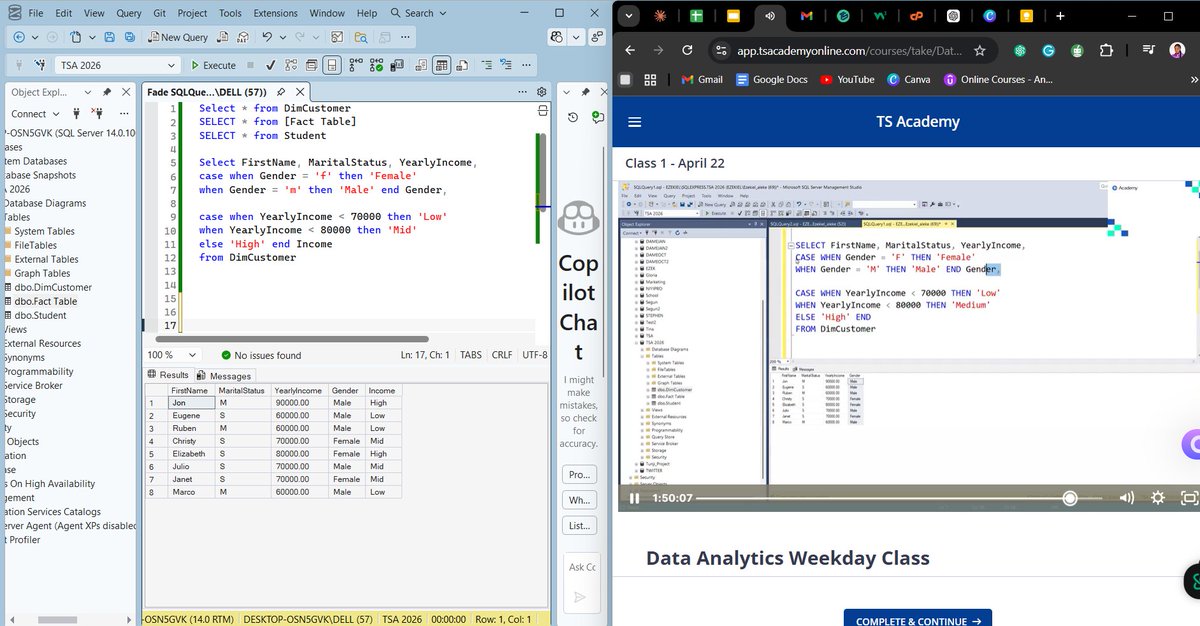Click the editor tab settings gear icon
This screenshot has width=1200, height=626.
[541, 91]
